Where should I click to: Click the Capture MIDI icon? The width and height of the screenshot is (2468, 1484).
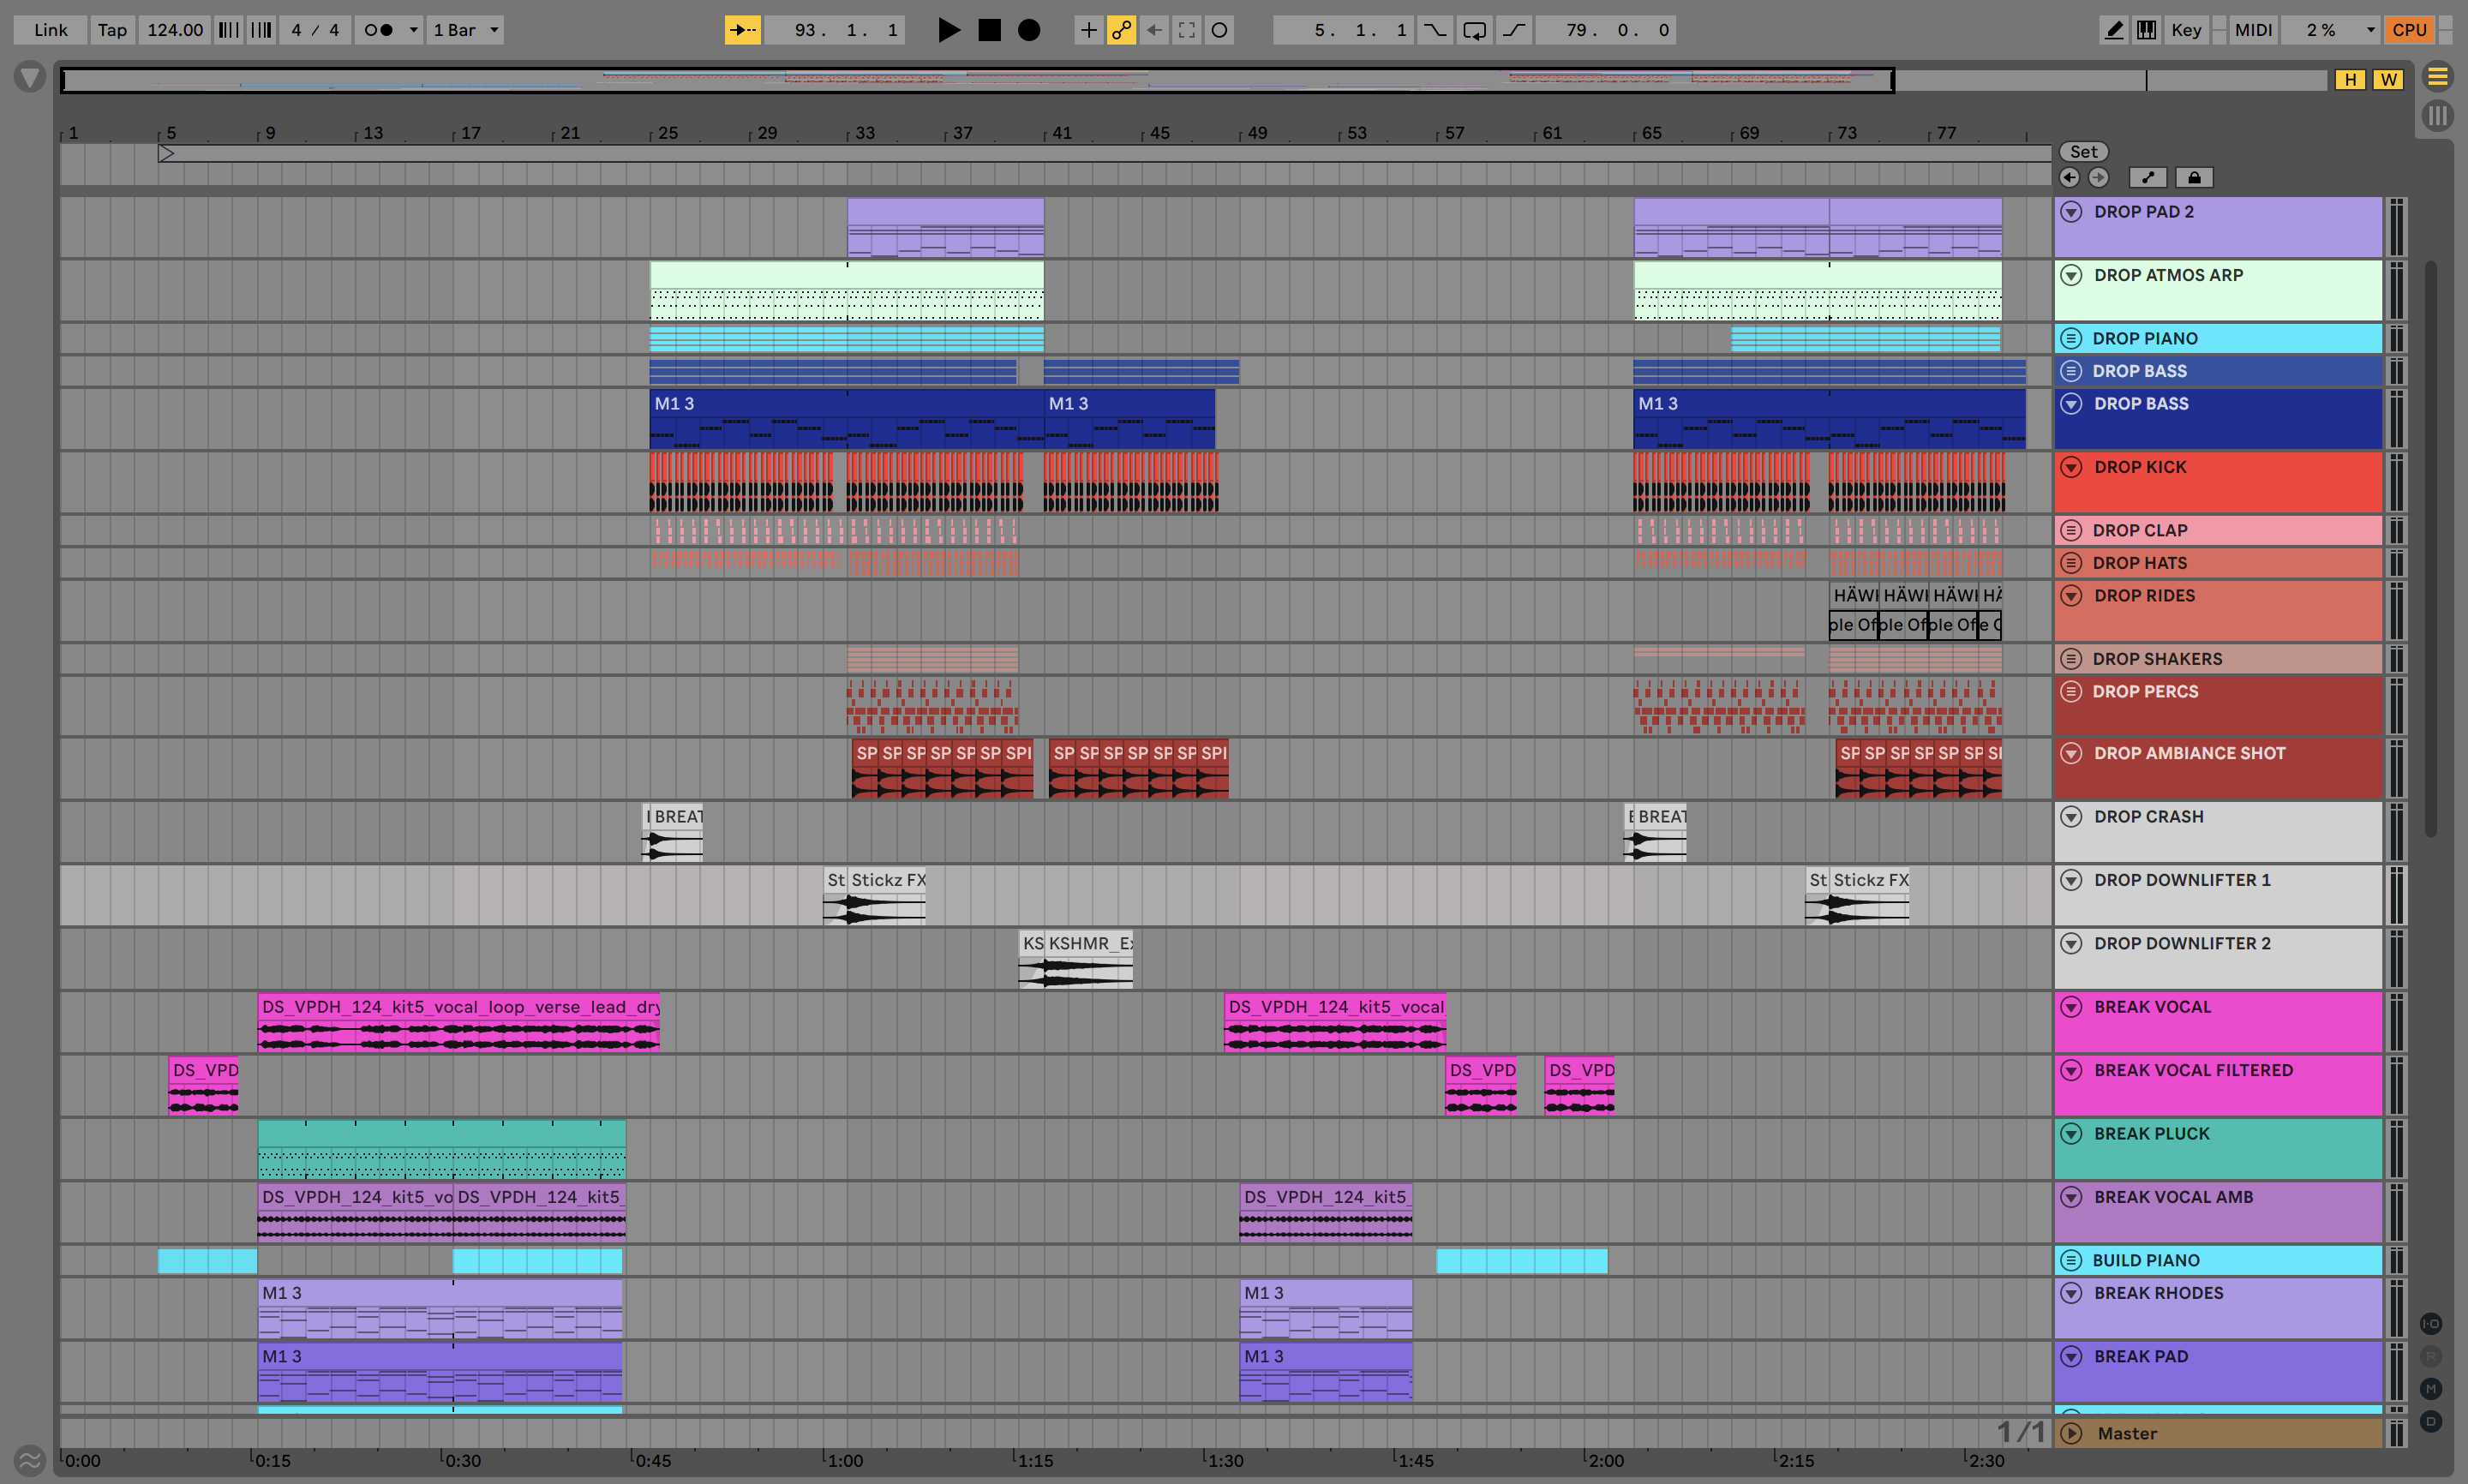click(x=1186, y=30)
